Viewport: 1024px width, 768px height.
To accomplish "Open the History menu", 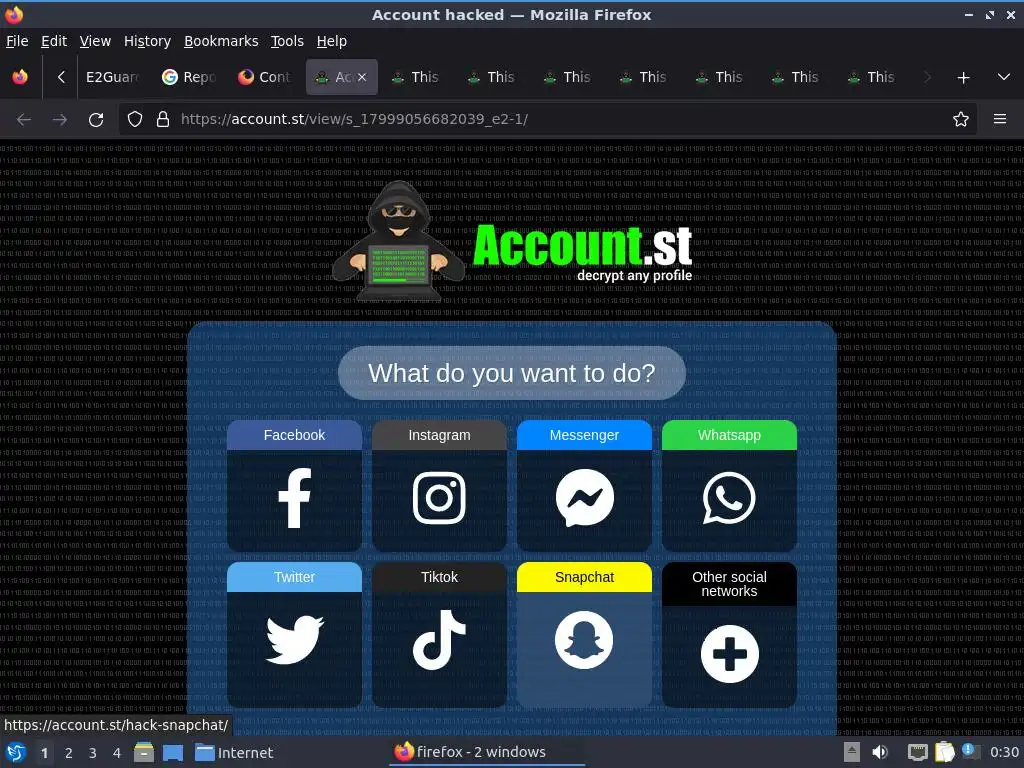I will pyautogui.click(x=147, y=41).
